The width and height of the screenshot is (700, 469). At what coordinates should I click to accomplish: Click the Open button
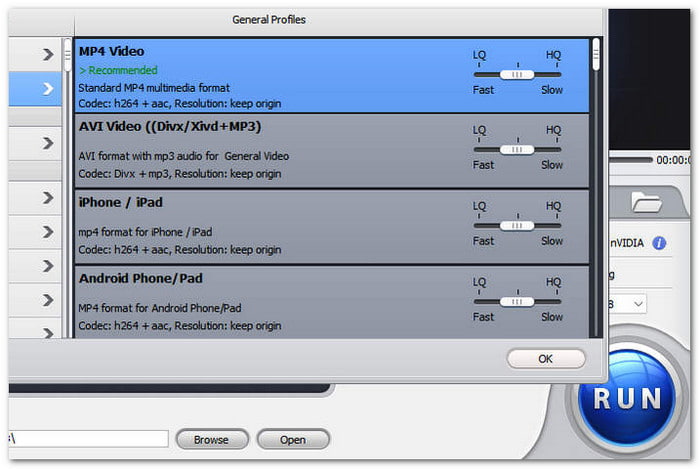point(293,439)
